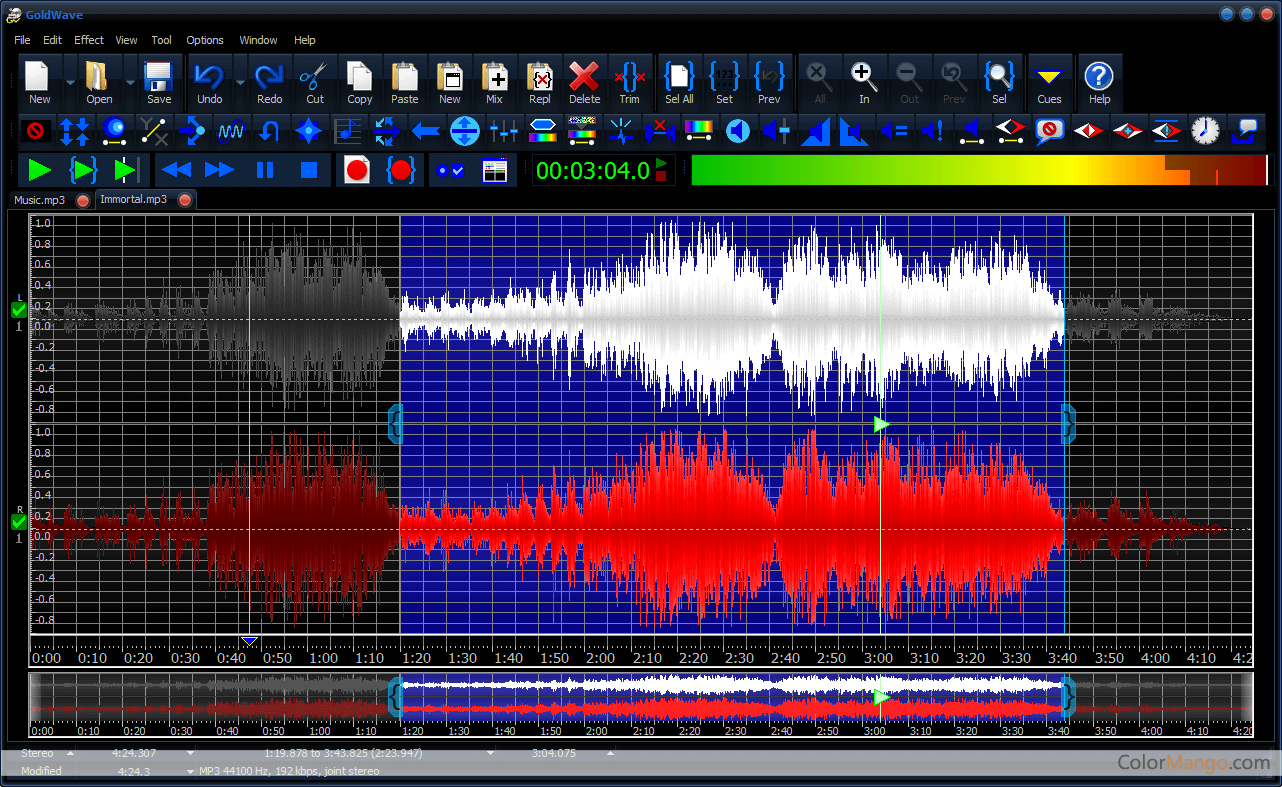Open the Flanger effect with wavy line icon
This screenshot has height=787, width=1282.
[x=231, y=131]
